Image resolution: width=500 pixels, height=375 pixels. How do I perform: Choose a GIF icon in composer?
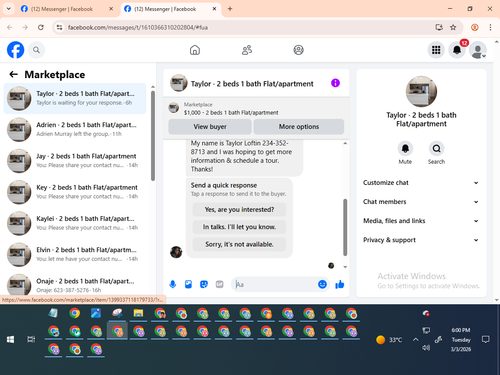(219, 284)
